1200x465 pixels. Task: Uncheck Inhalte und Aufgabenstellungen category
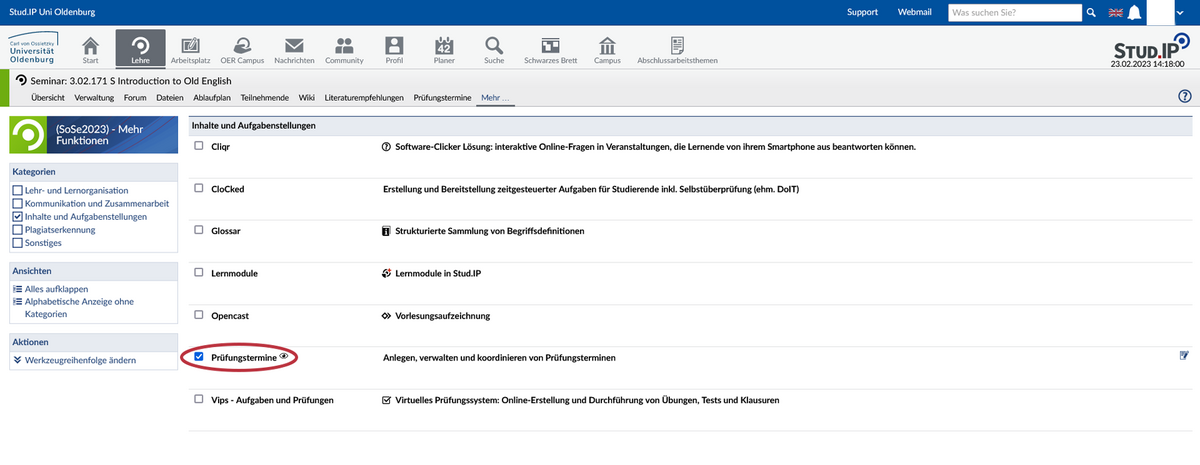tap(17, 216)
